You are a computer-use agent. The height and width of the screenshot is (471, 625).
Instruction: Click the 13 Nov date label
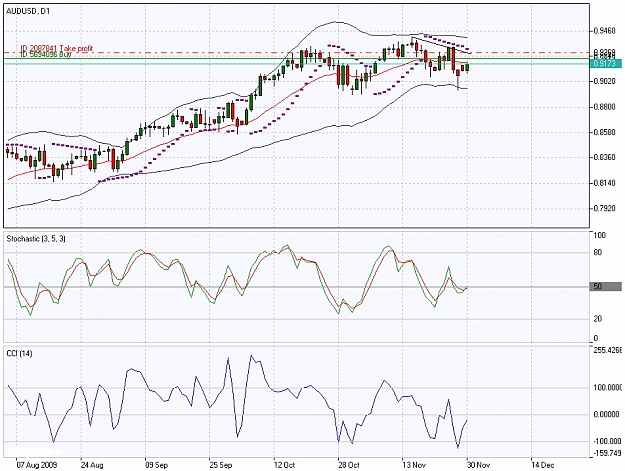coord(414,465)
